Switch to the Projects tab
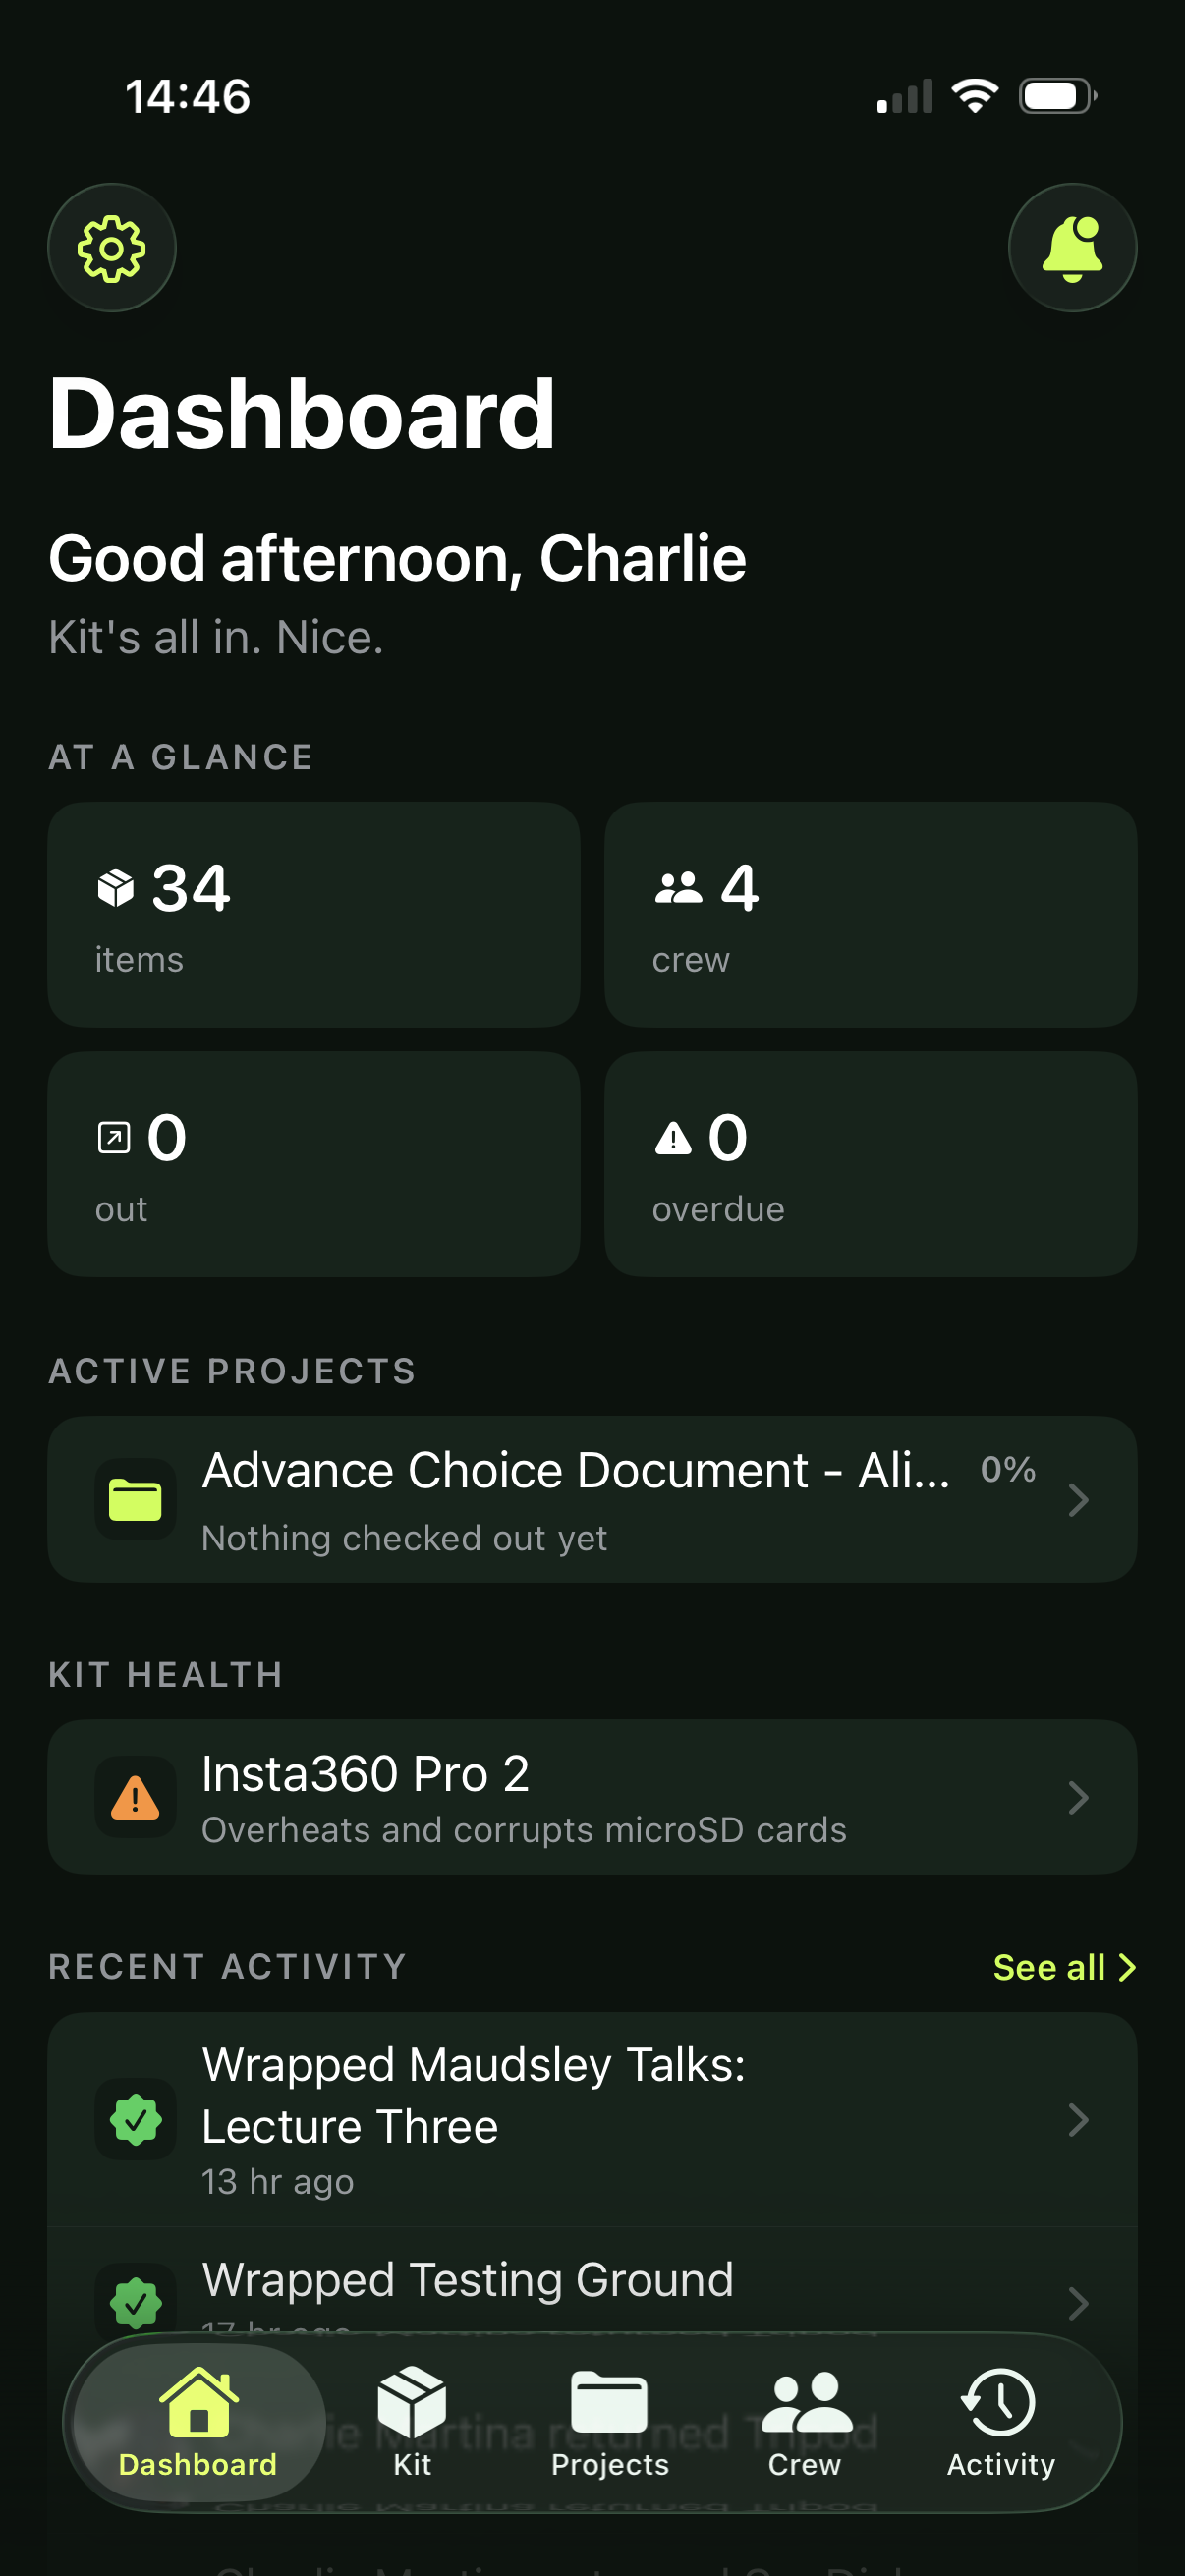 [609, 2420]
